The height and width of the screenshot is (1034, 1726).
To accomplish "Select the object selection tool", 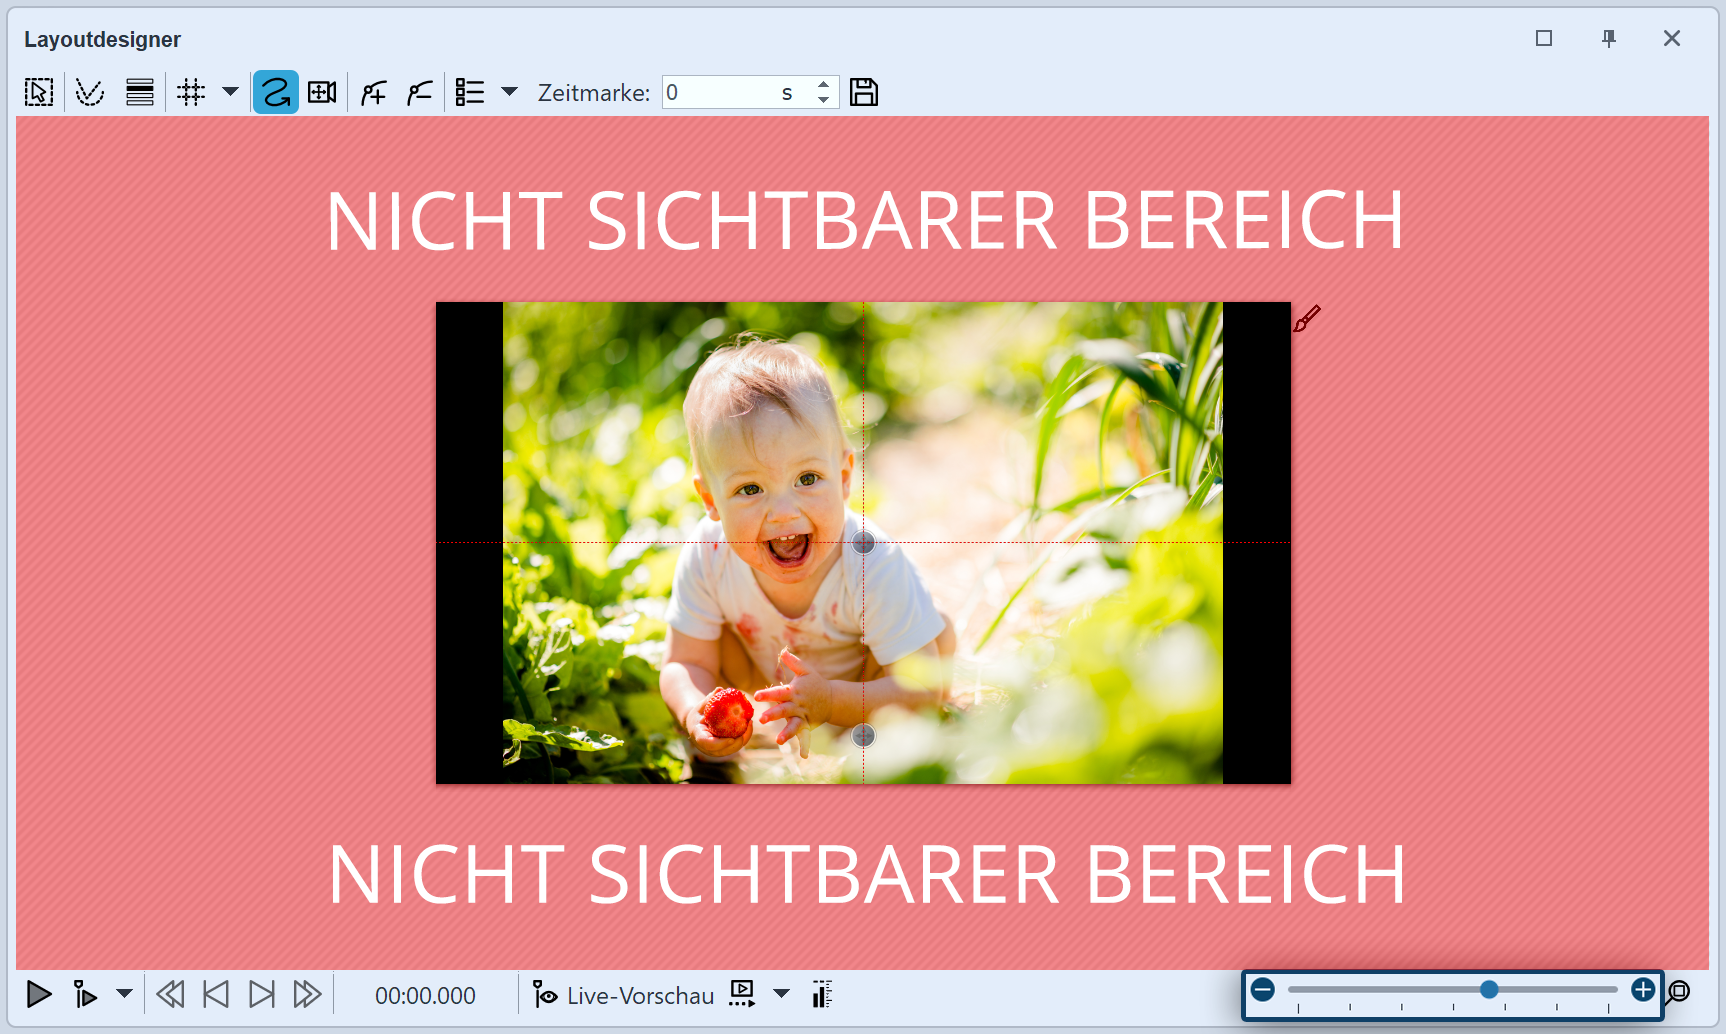I will tap(38, 91).
